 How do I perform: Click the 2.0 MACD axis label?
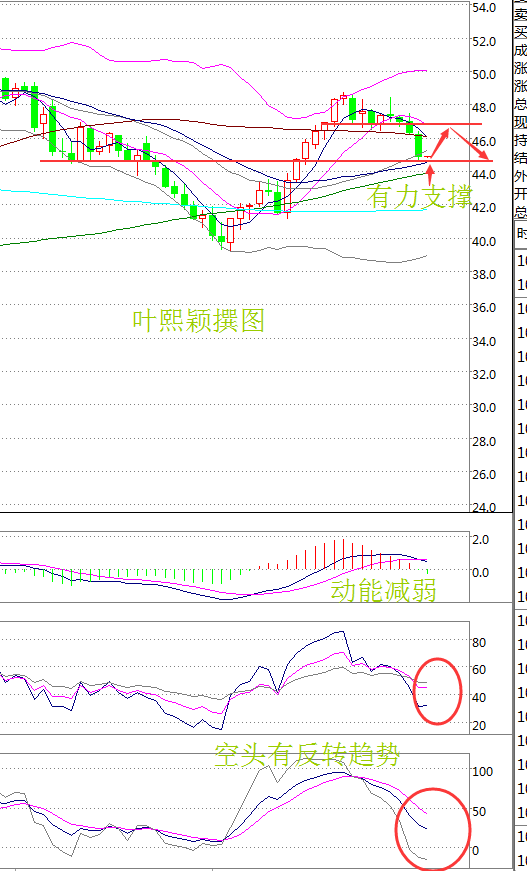point(481,539)
